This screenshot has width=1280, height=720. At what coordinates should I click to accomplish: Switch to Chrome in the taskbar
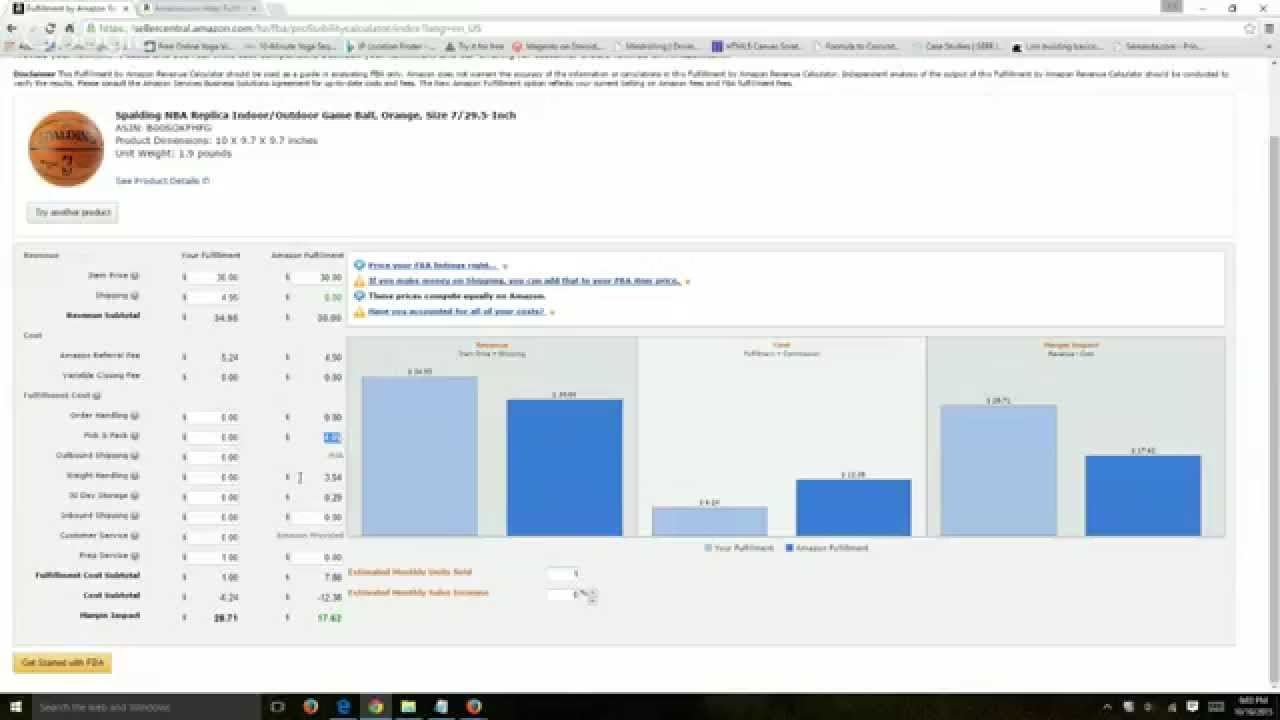click(375, 706)
